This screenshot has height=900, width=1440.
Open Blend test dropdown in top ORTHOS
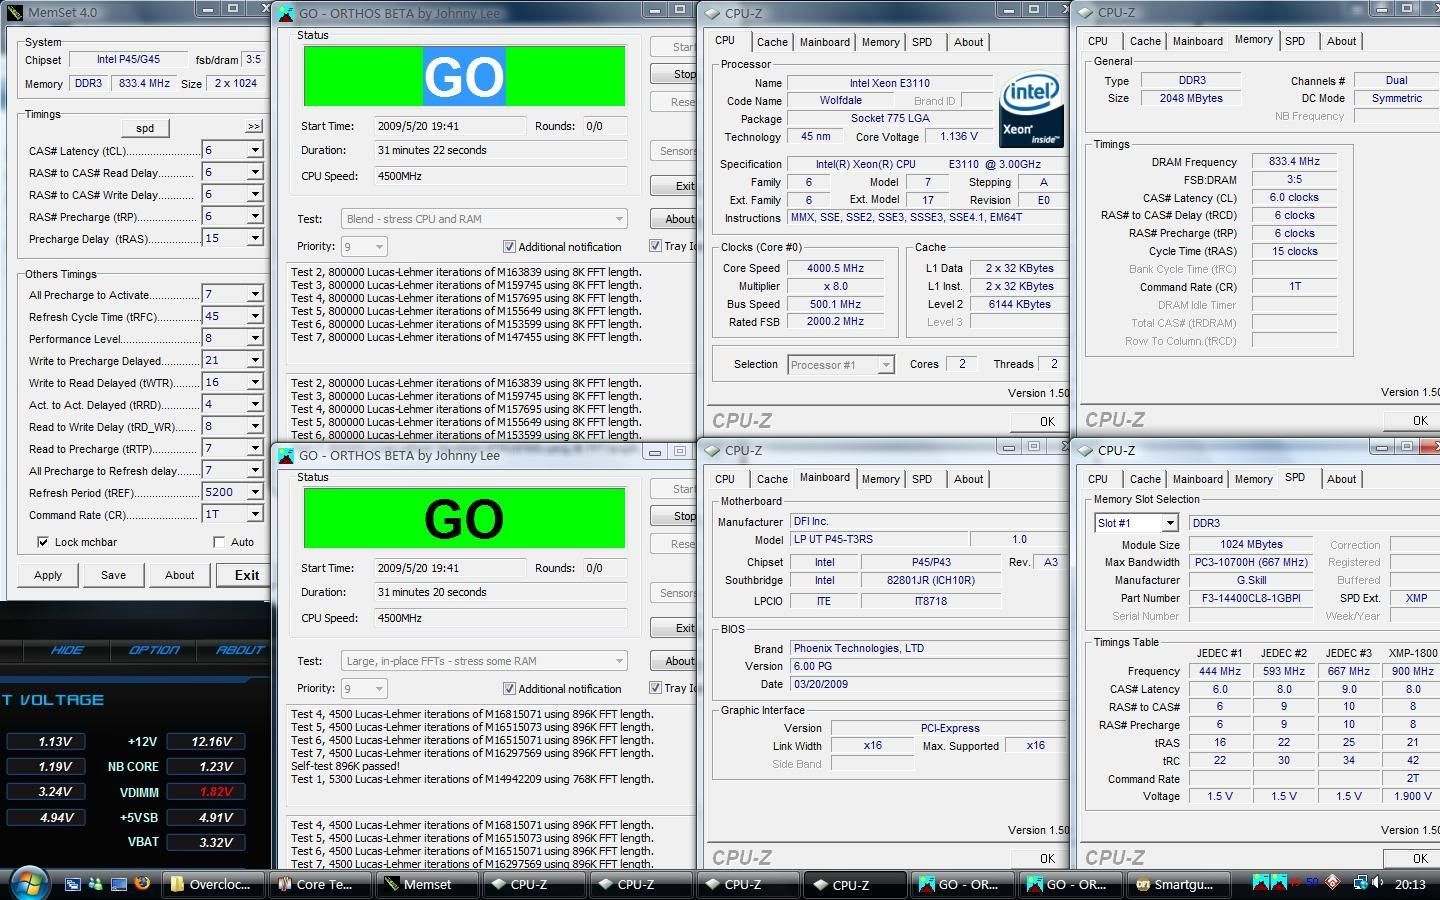click(485, 219)
